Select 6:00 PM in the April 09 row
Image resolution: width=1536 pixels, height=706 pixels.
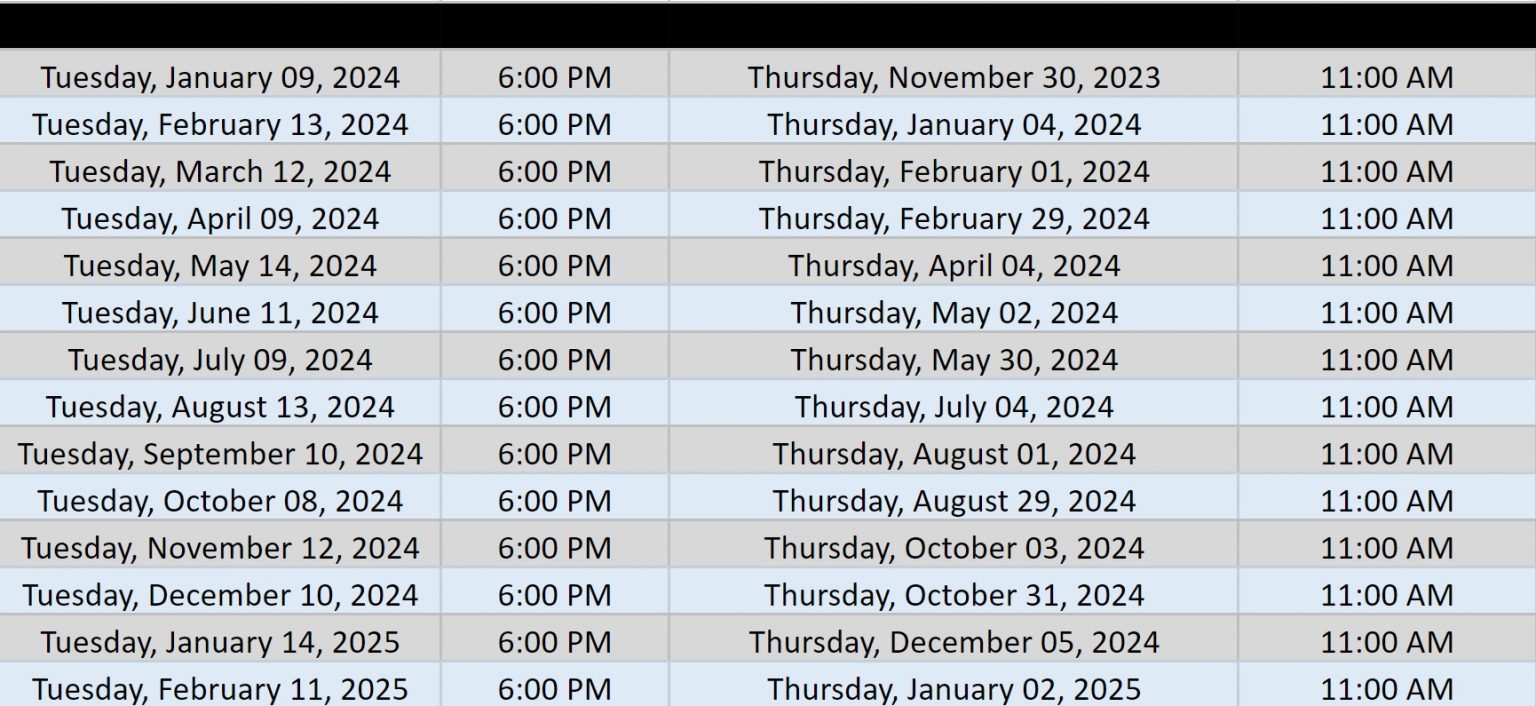pos(554,219)
